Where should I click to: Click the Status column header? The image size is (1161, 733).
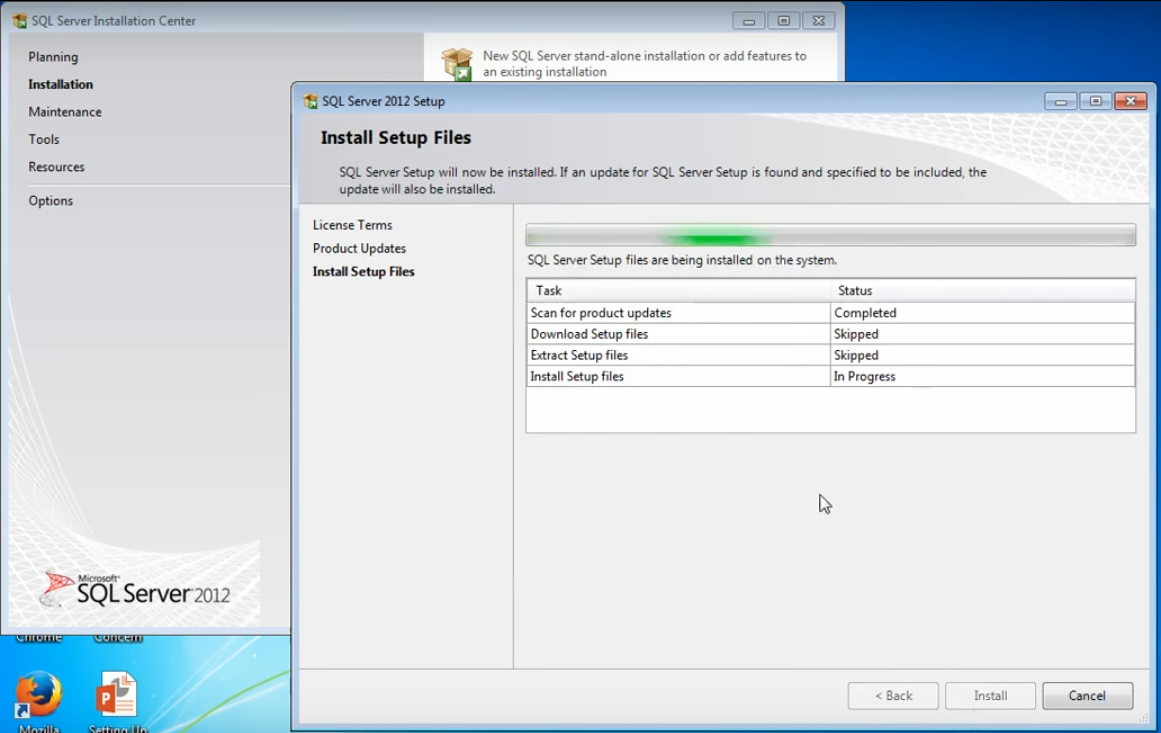983,290
